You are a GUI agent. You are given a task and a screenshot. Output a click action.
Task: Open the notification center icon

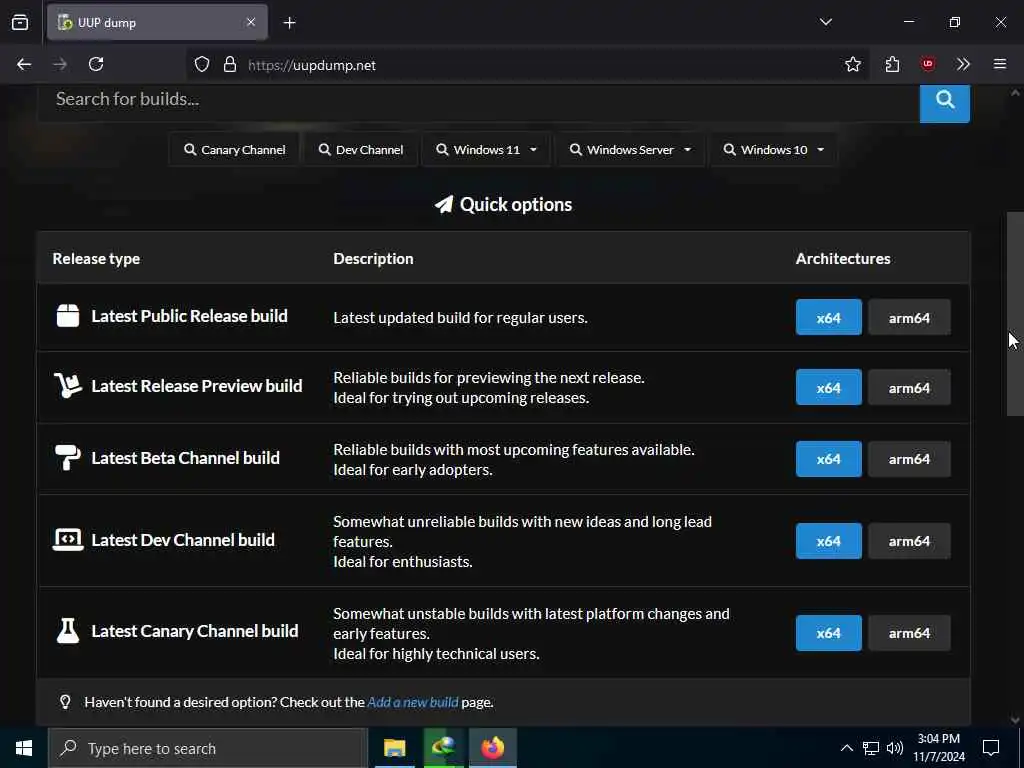point(991,748)
